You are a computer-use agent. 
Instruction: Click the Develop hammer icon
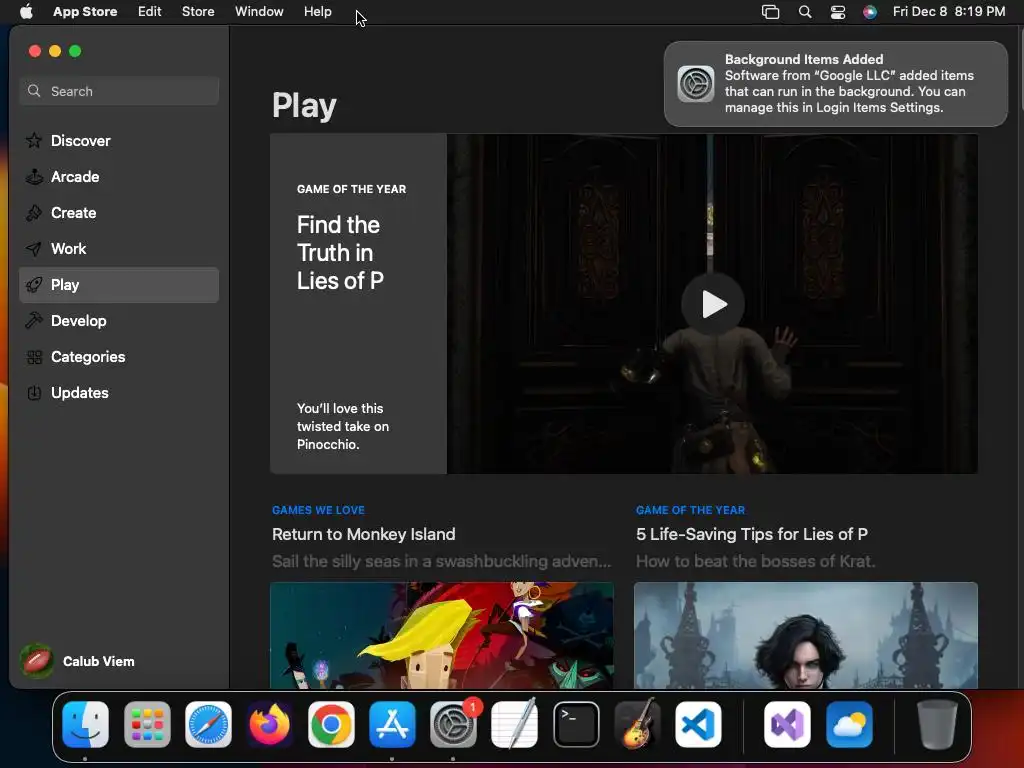tap(34, 321)
